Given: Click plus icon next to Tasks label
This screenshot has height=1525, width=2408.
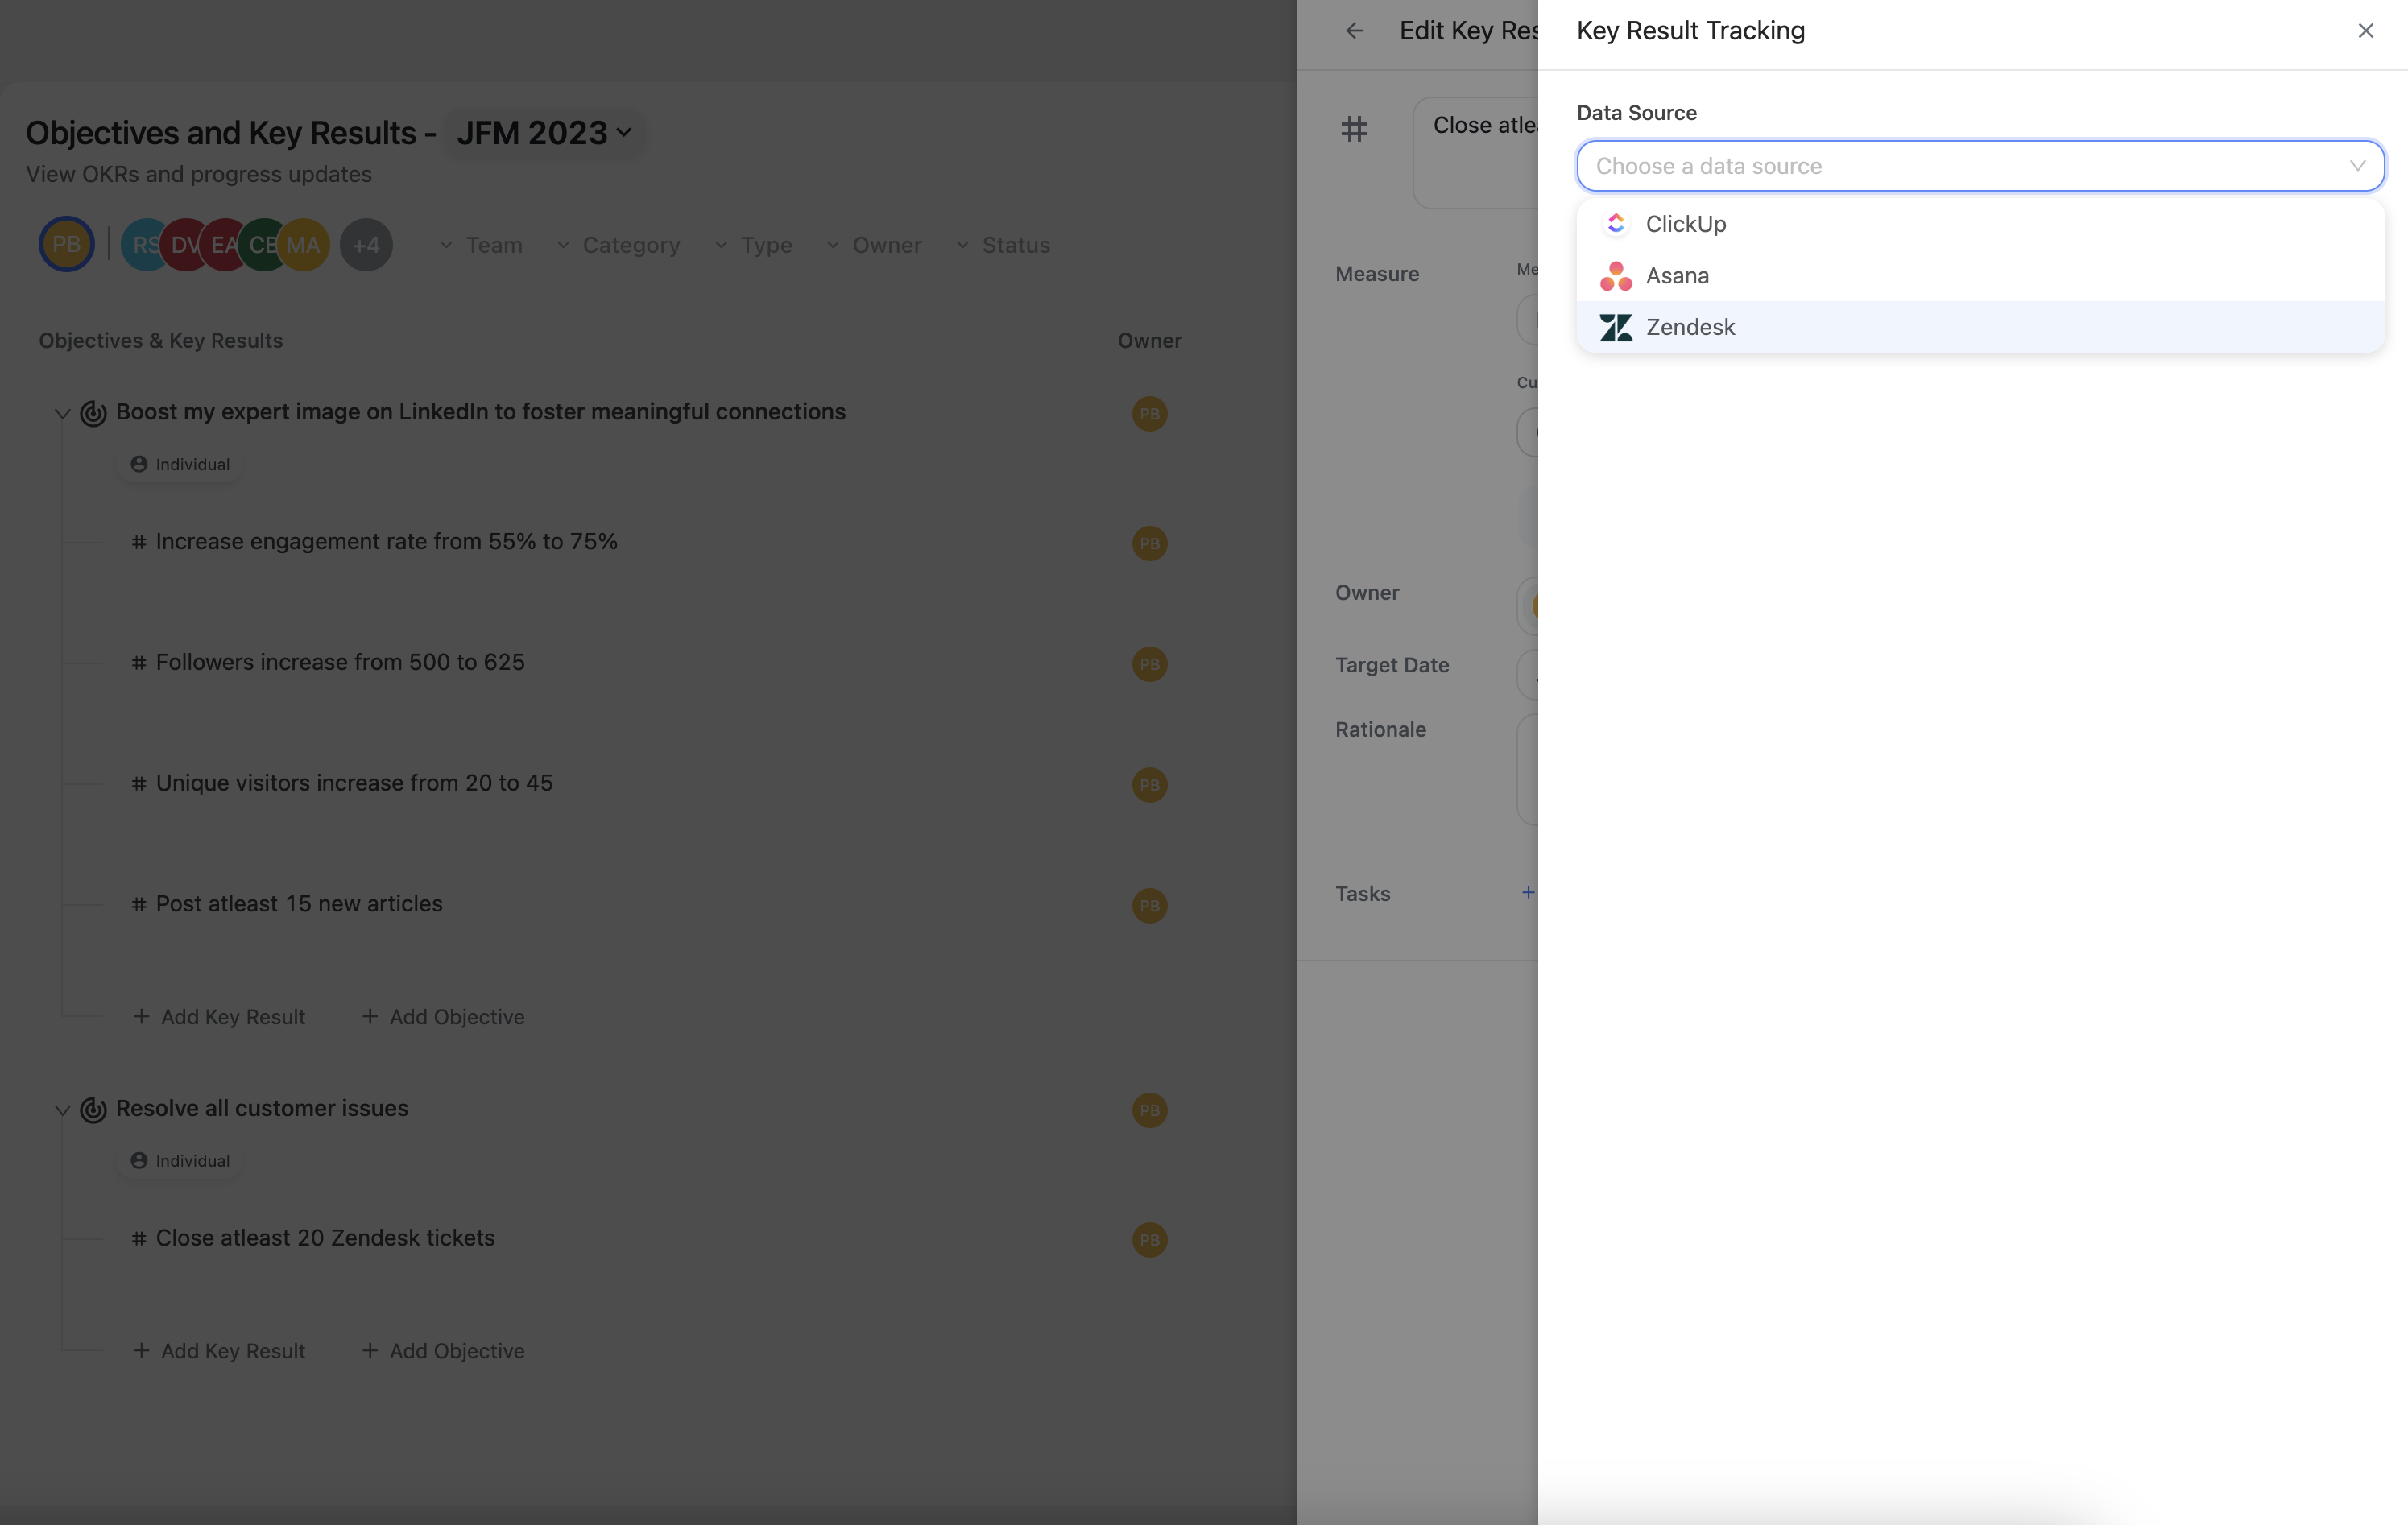Looking at the screenshot, I should (1527, 892).
